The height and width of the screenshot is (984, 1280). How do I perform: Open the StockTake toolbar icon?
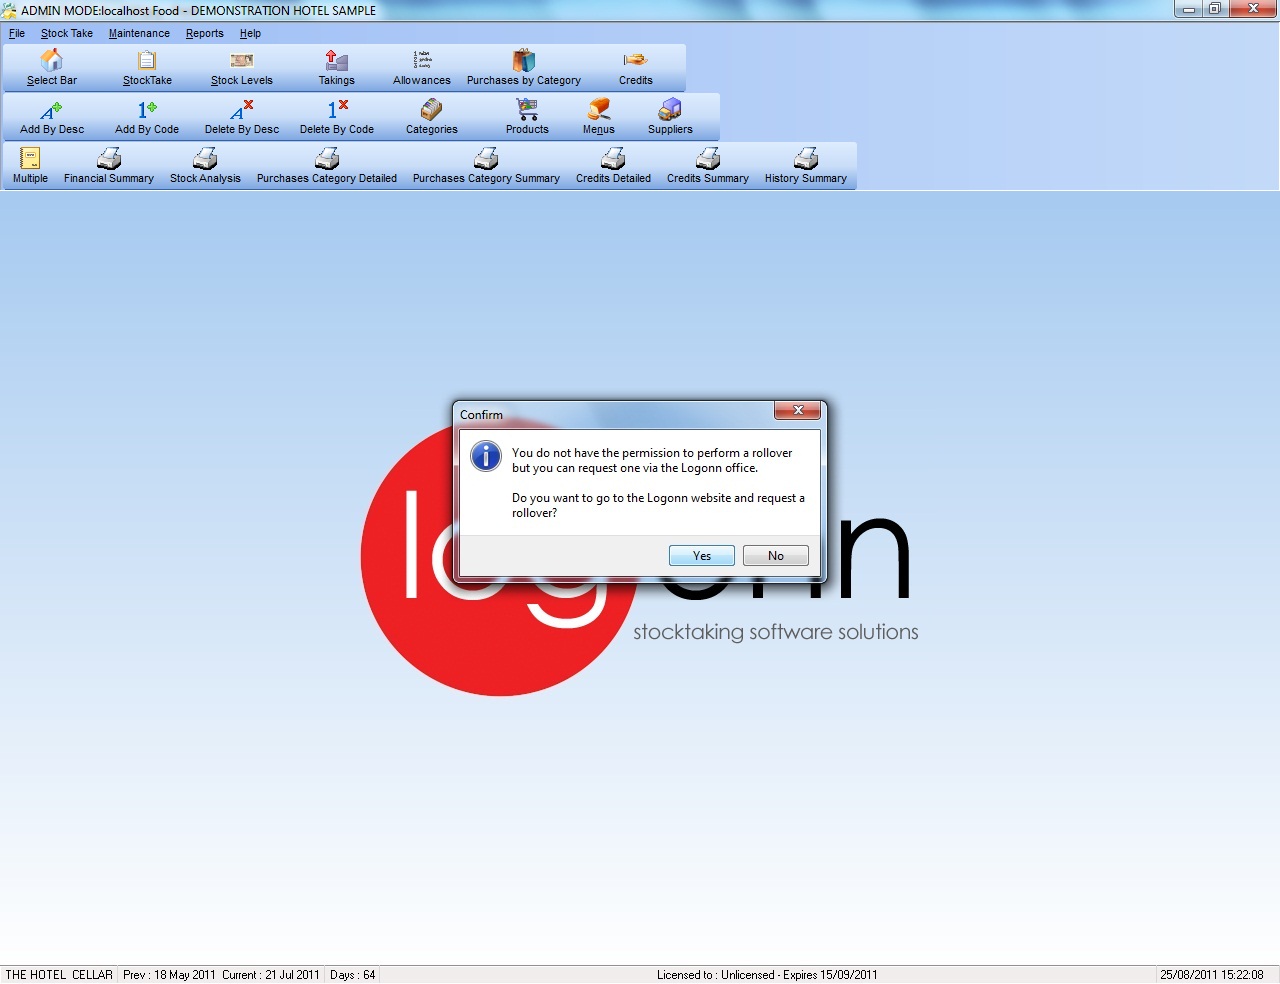(147, 68)
